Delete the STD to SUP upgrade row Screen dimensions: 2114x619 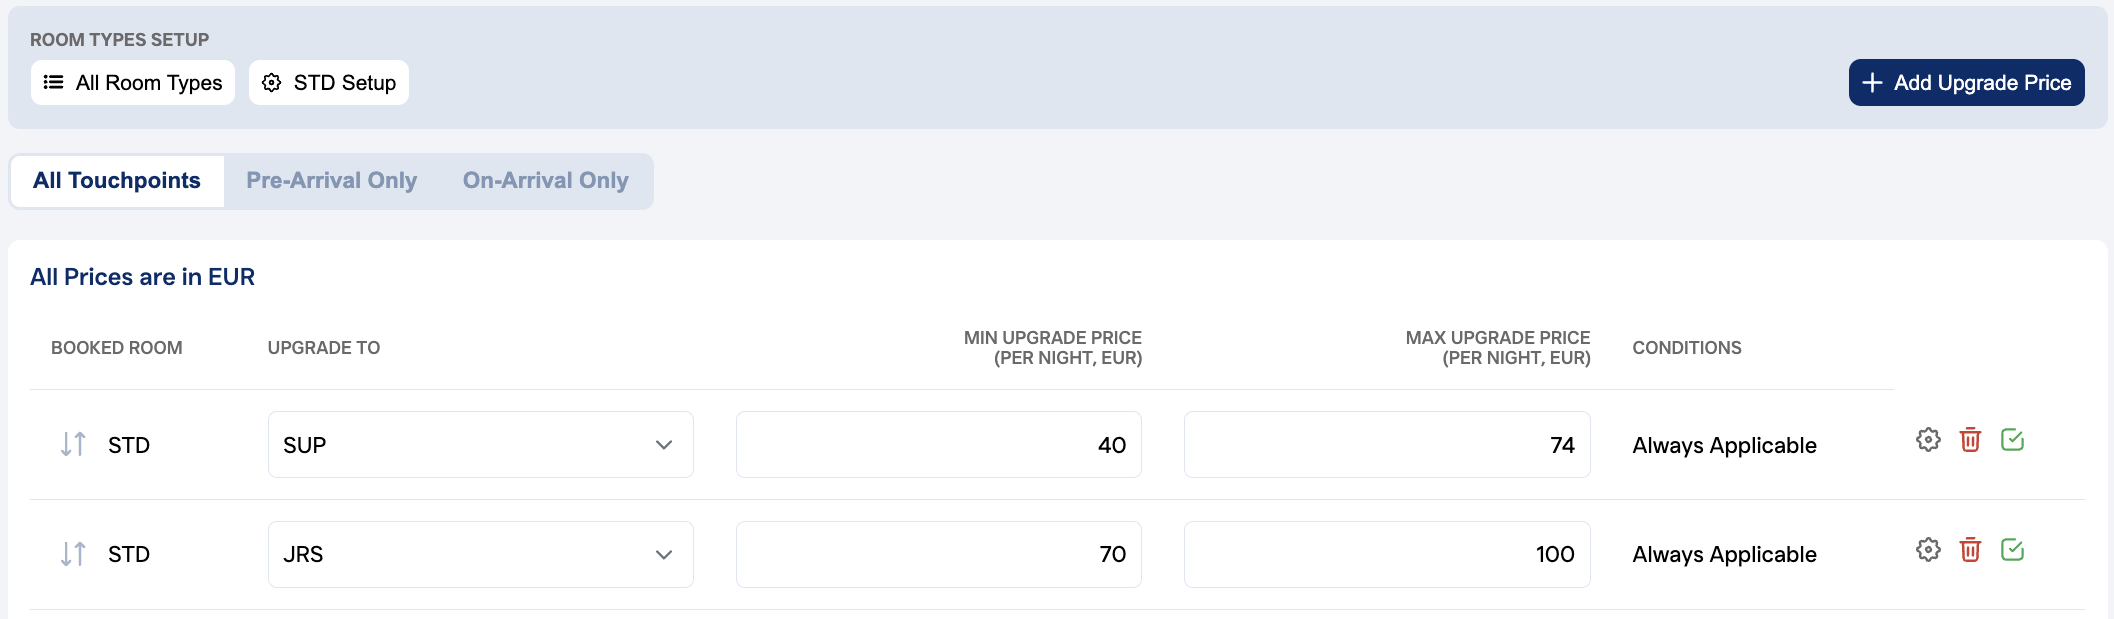(x=1970, y=440)
